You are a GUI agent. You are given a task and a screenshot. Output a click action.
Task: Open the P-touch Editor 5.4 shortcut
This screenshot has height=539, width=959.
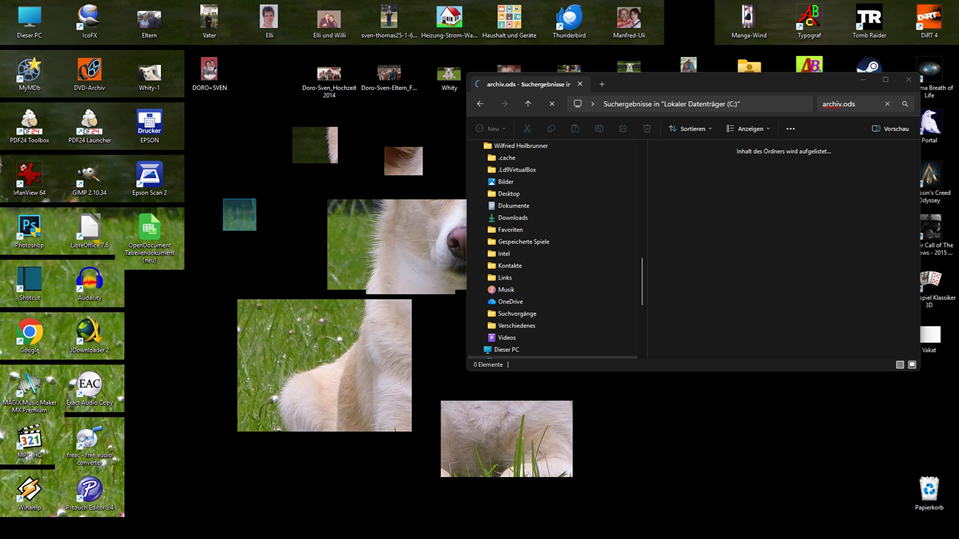[x=89, y=494]
